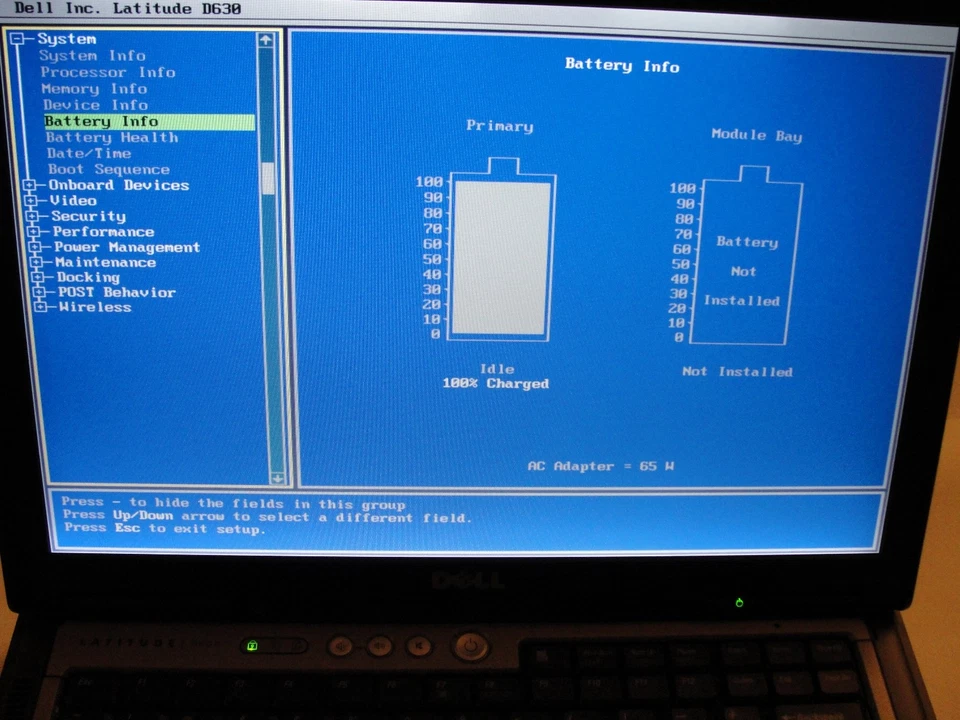
Task: Select the Battery Health entry
Action: 111,137
